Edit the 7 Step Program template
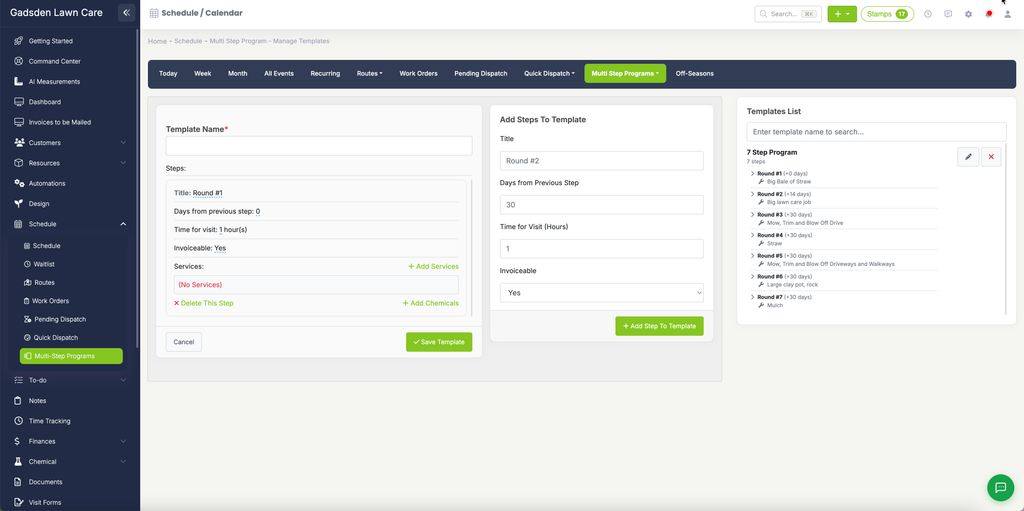This screenshot has height=511, width=1024. [968, 157]
